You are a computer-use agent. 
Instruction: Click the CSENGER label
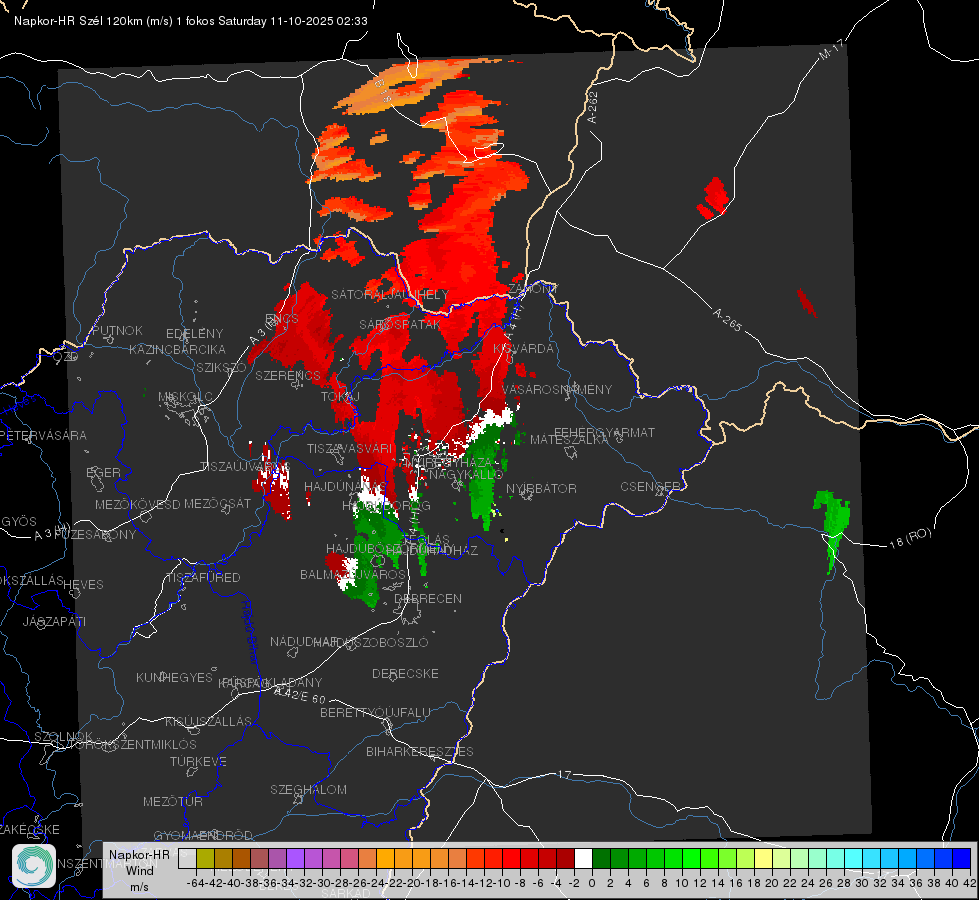650,487
